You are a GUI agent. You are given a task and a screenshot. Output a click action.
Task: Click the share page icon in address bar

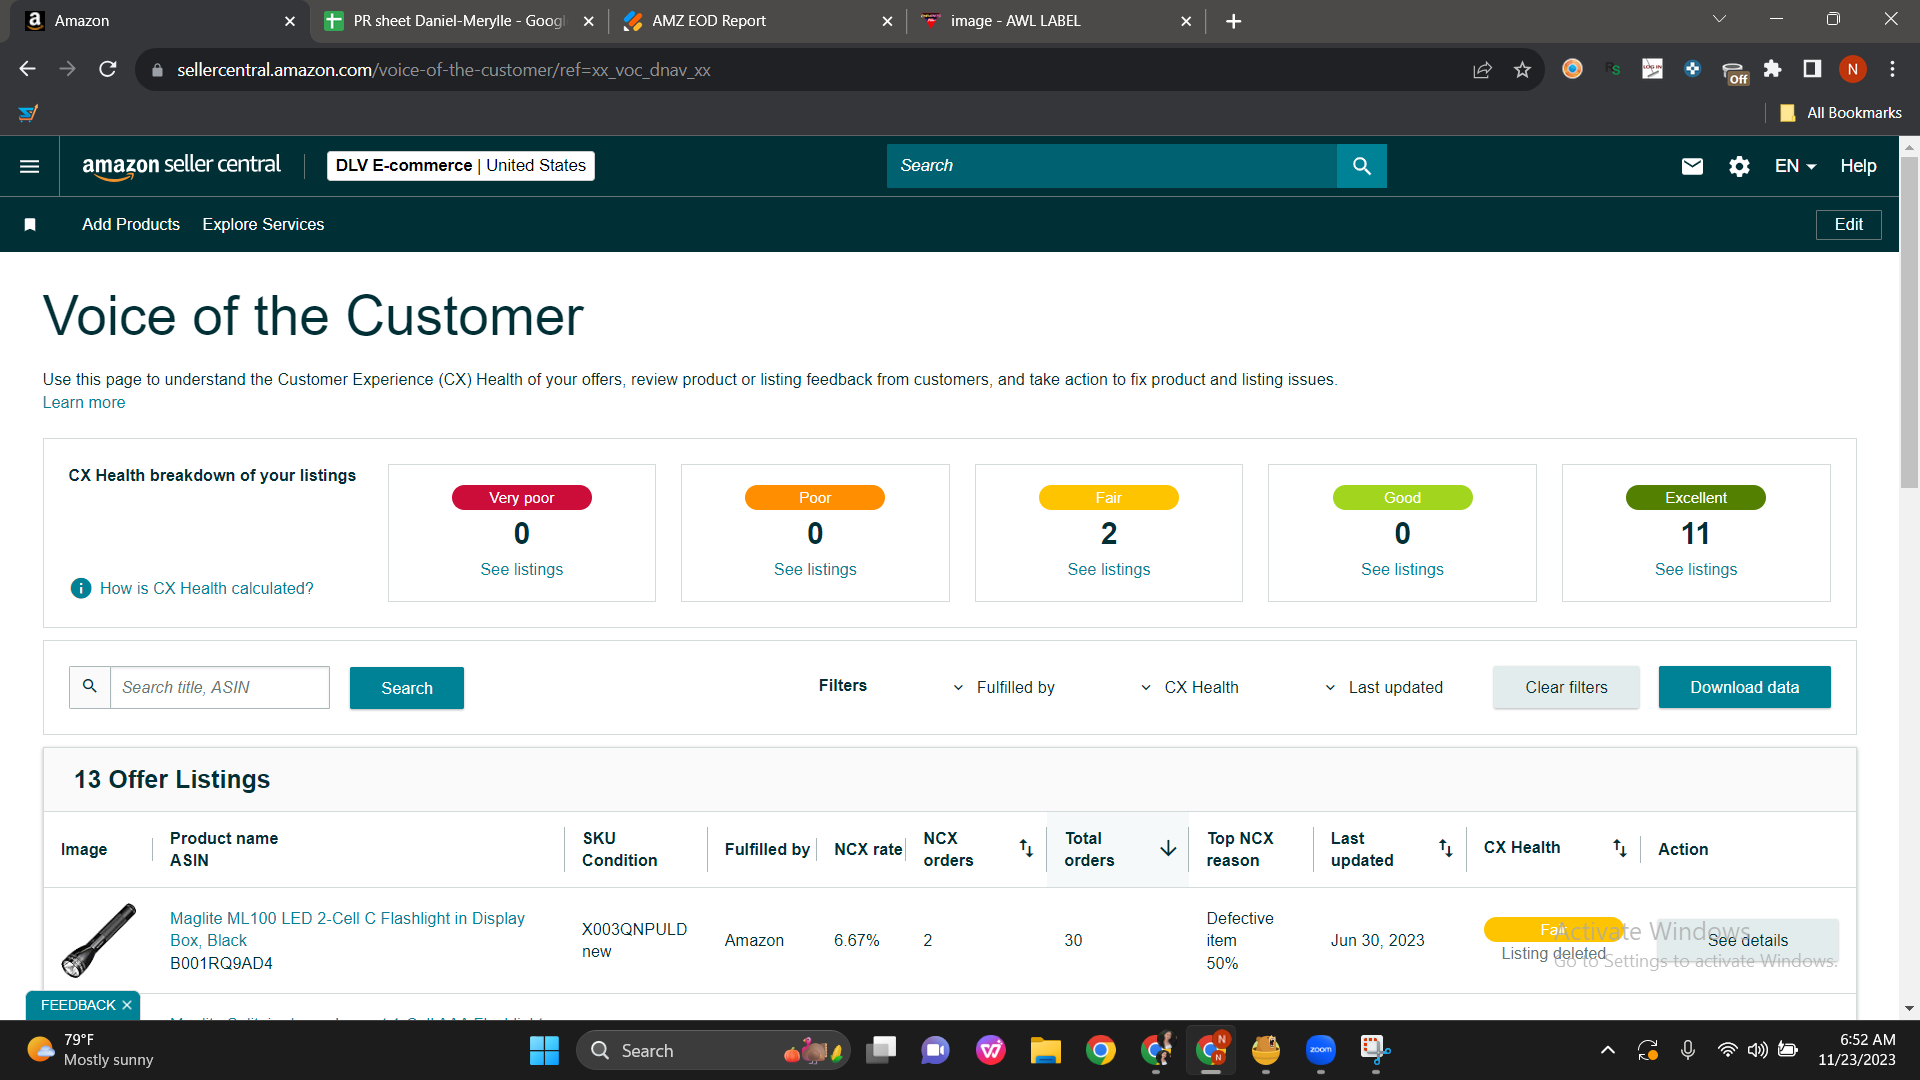pyautogui.click(x=1482, y=69)
